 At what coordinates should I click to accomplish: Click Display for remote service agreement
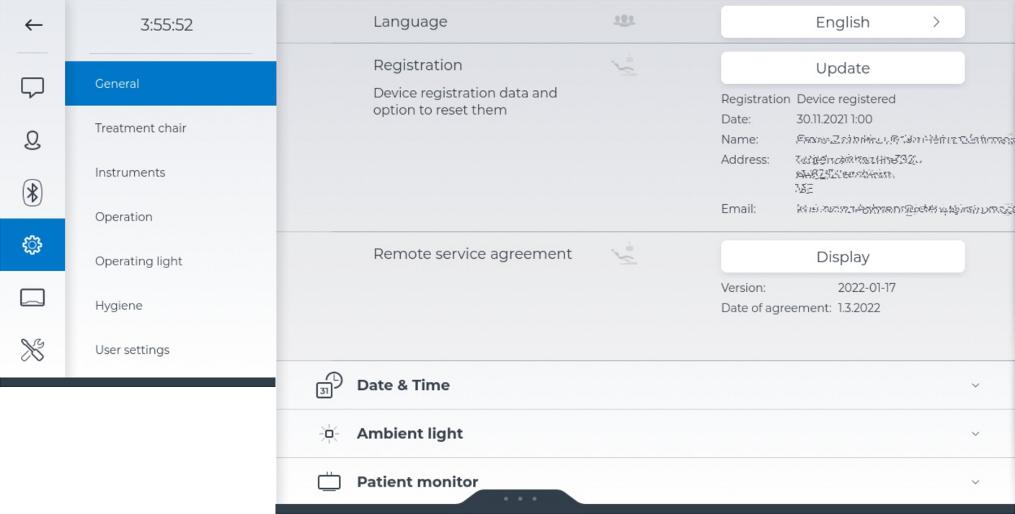(842, 257)
